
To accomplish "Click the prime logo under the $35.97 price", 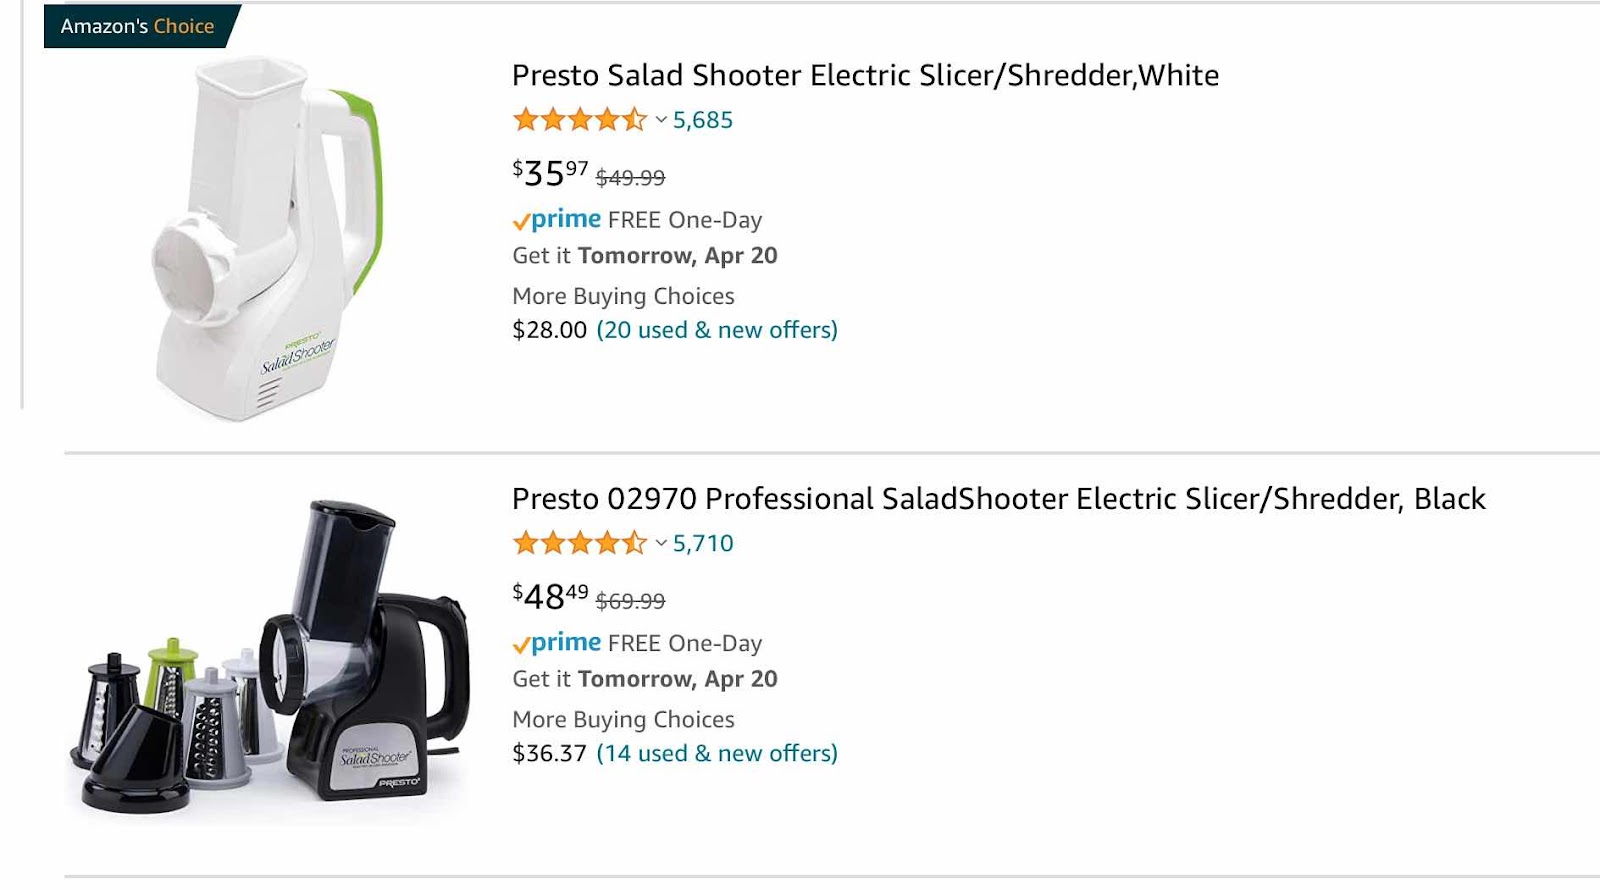I will [557, 219].
